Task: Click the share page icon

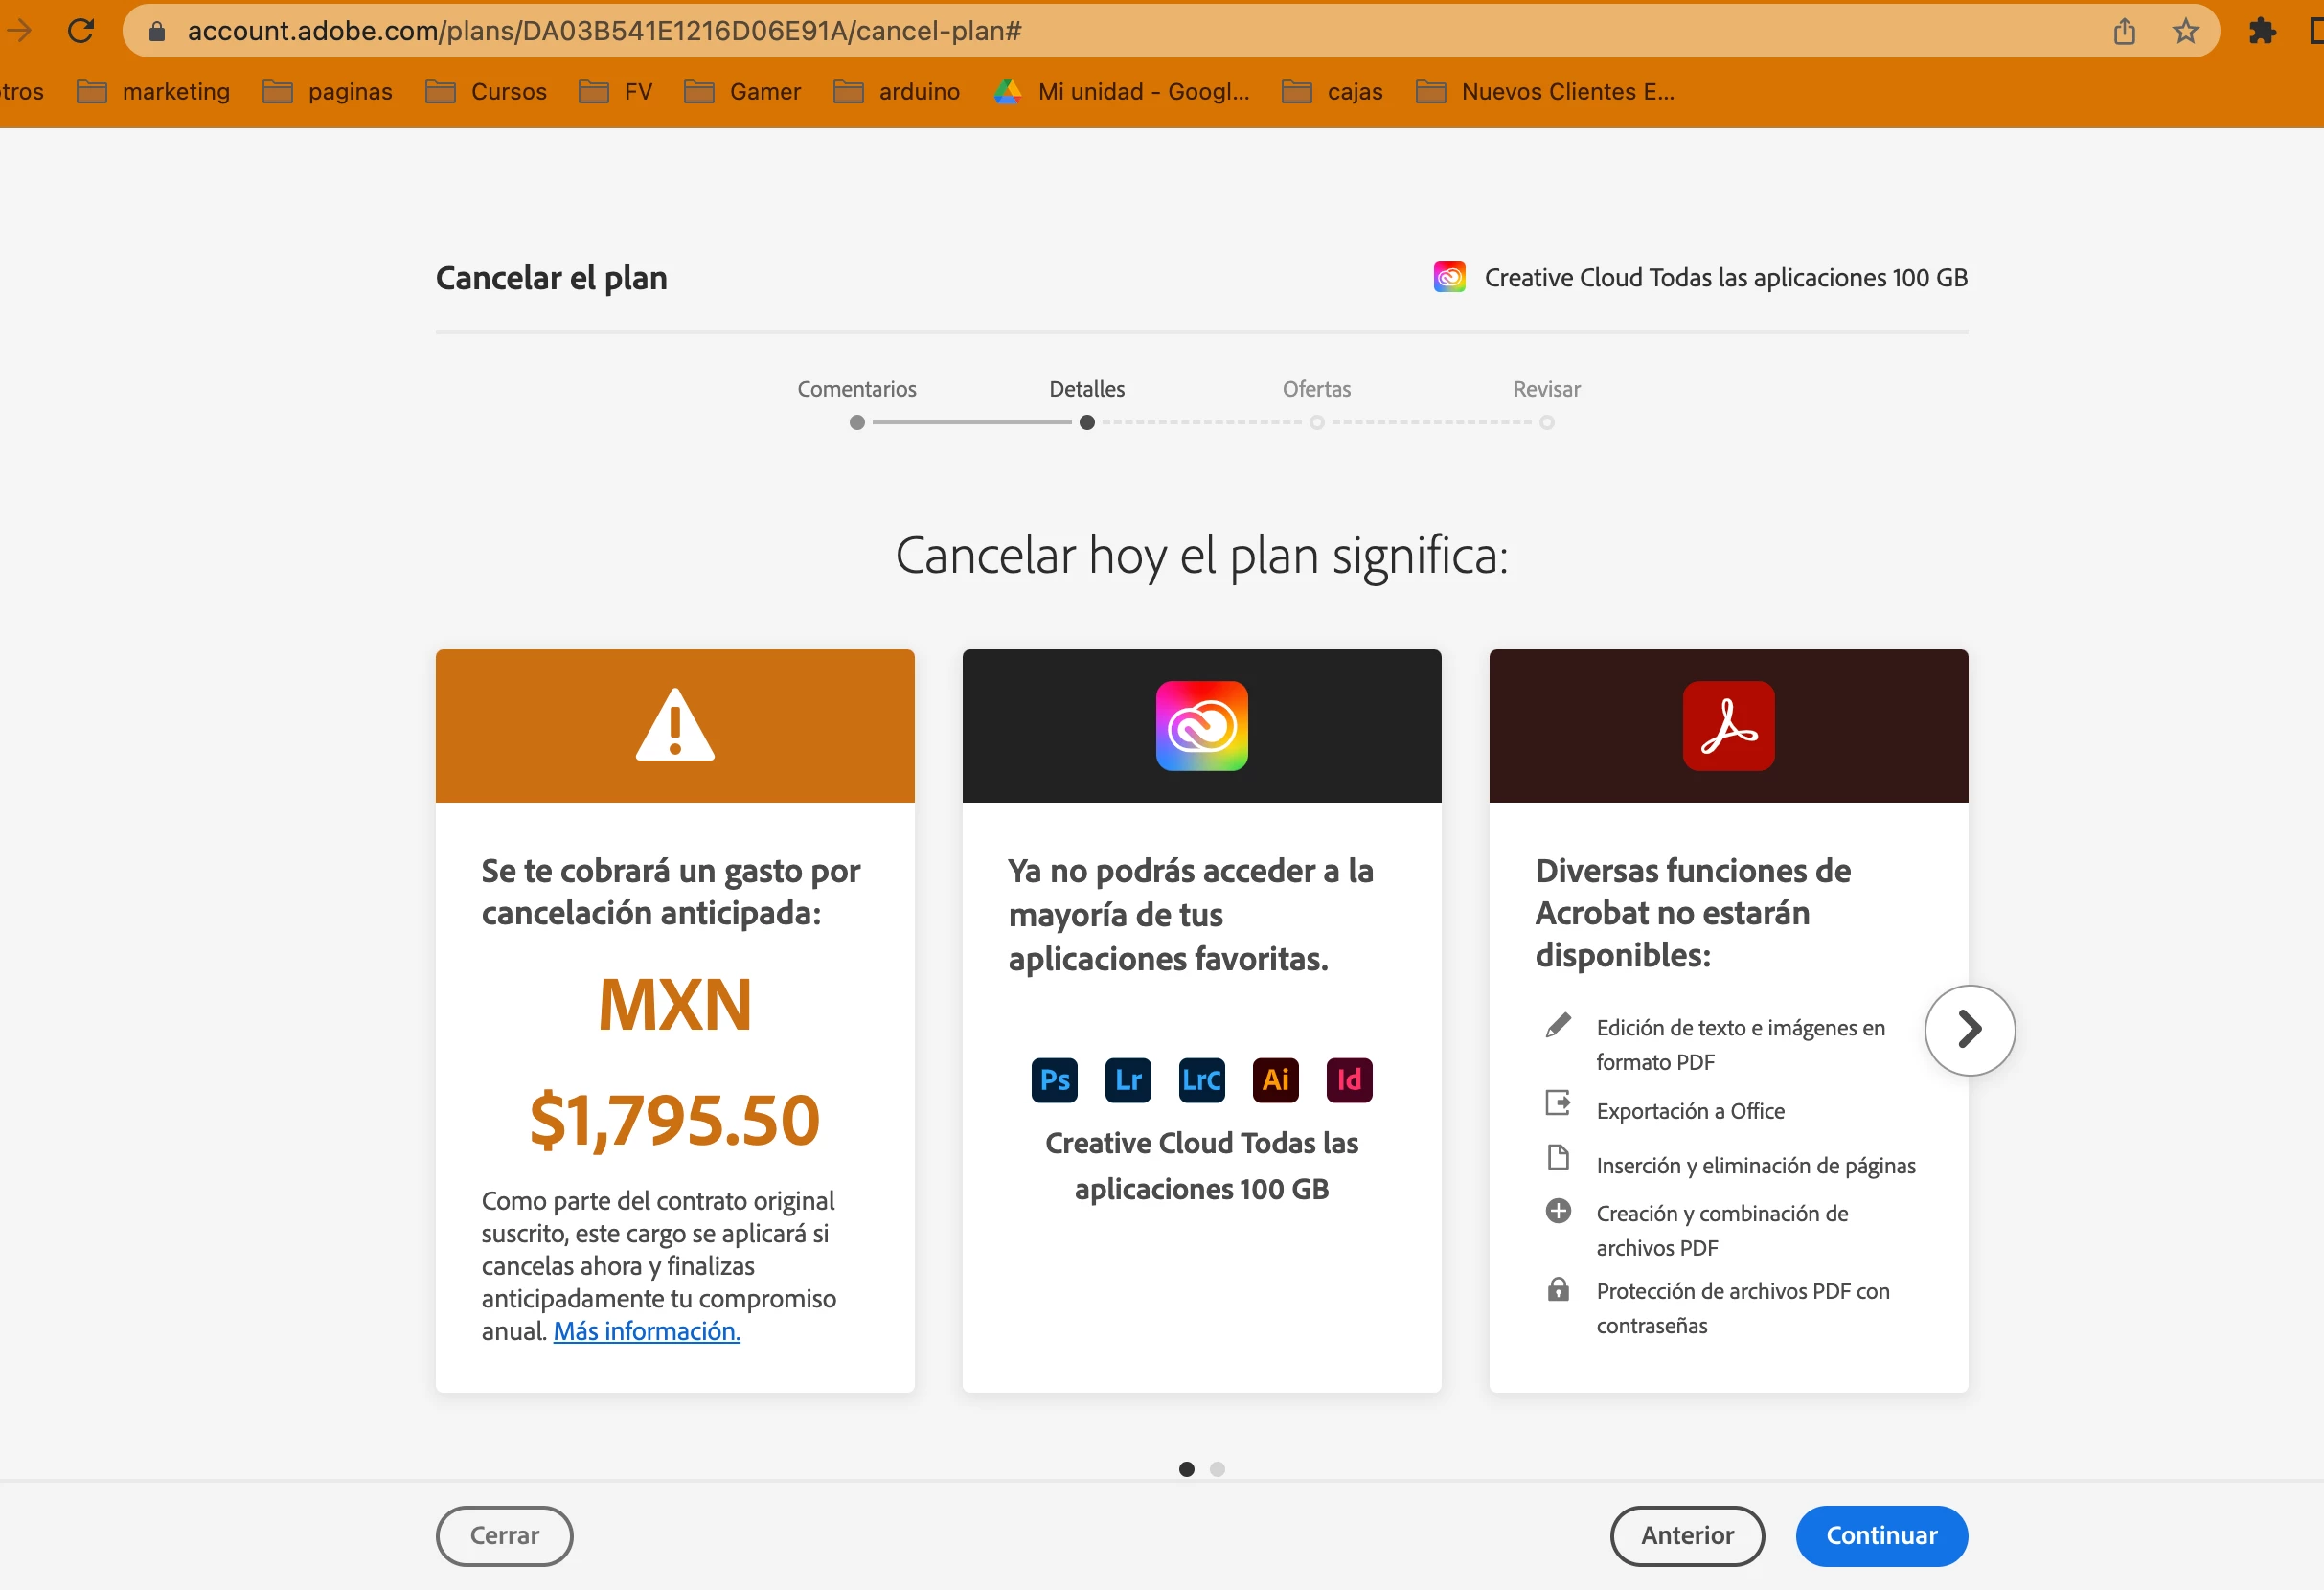Action: [x=2124, y=31]
